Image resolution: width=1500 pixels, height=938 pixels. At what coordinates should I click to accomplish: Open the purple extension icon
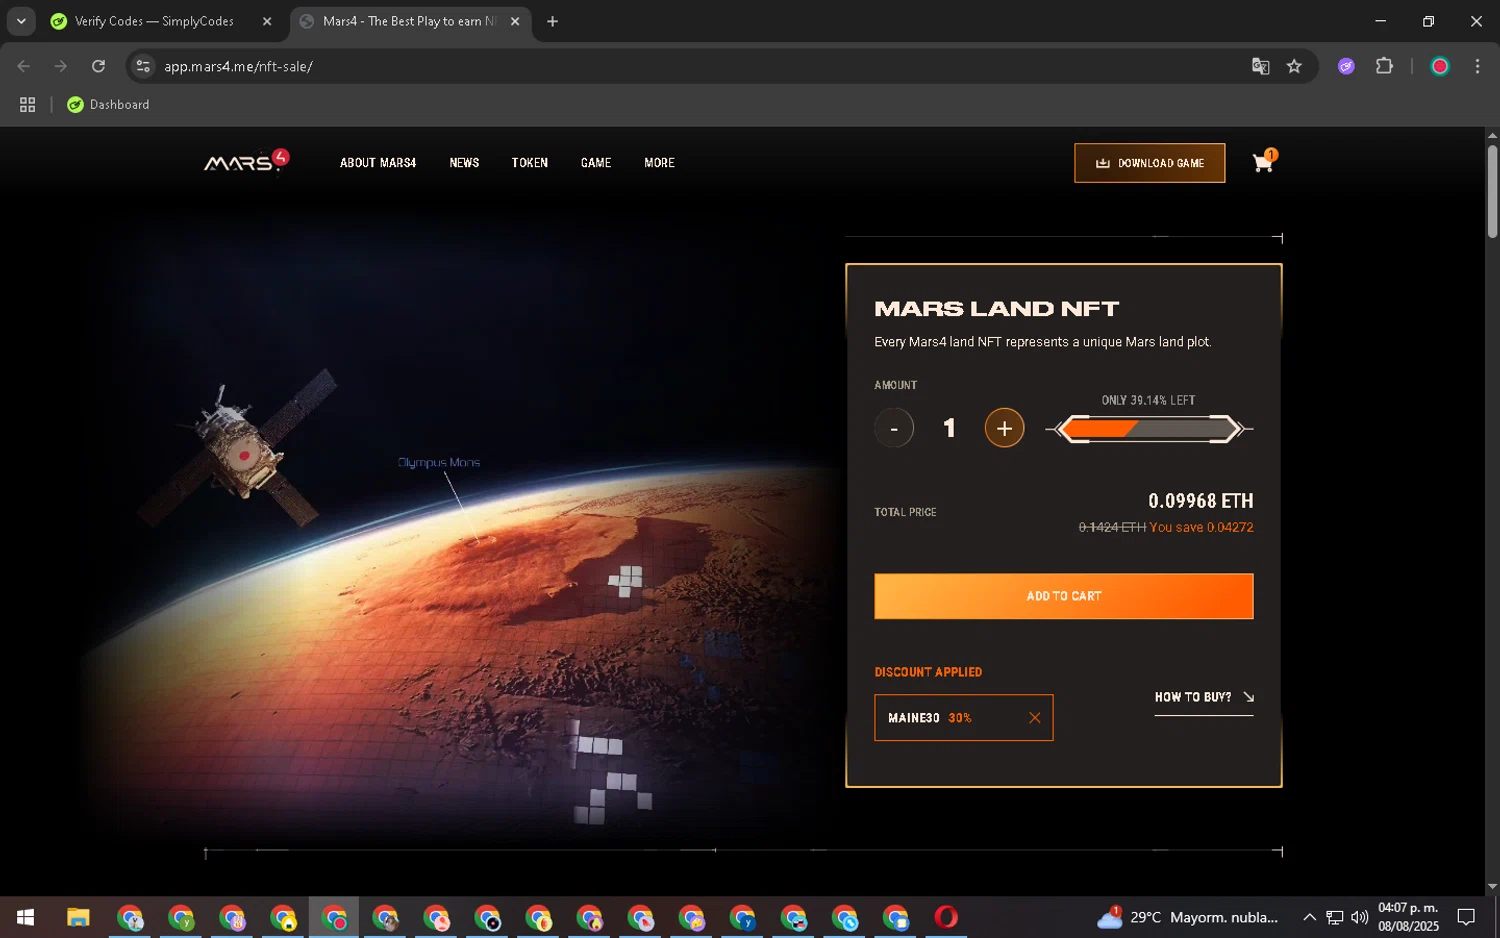click(x=1346, y=66)
